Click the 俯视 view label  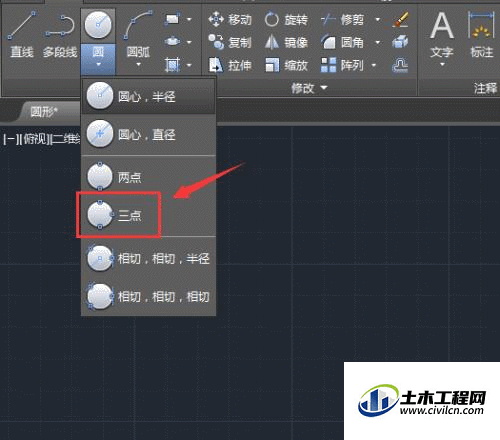(x=34, y=139)
